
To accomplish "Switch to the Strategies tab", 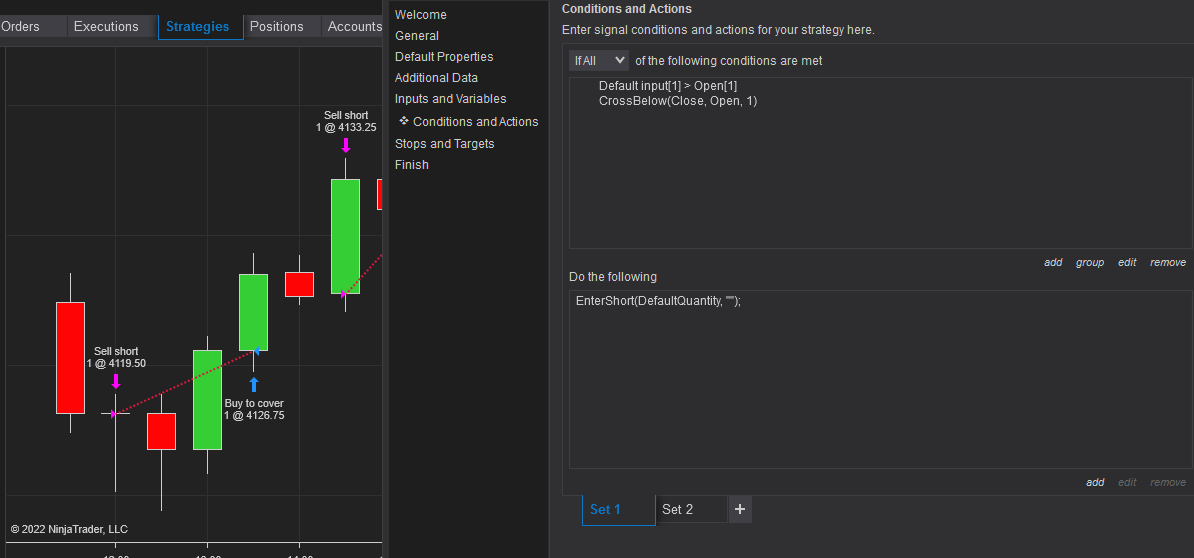I will click(198, 27).
